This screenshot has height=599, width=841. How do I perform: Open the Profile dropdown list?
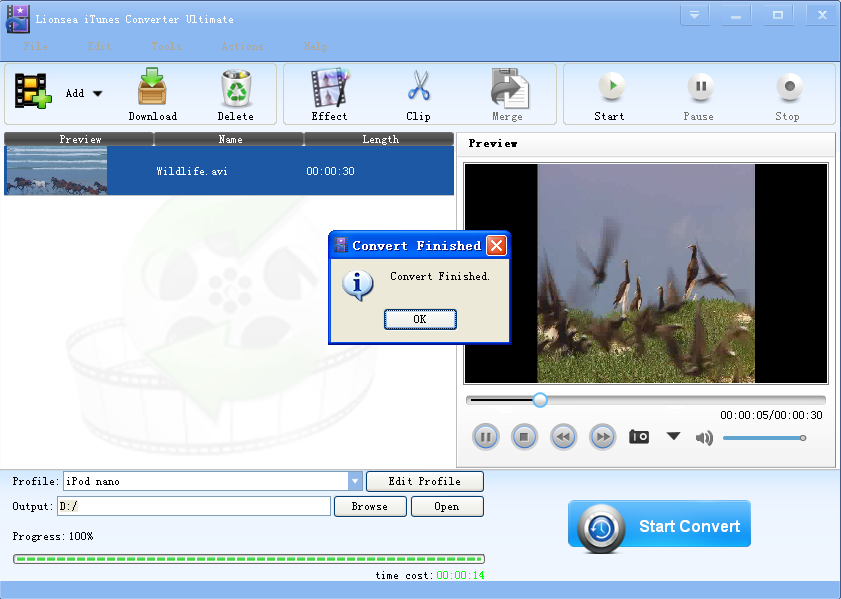pyautogui.click(x=355, y=481)
